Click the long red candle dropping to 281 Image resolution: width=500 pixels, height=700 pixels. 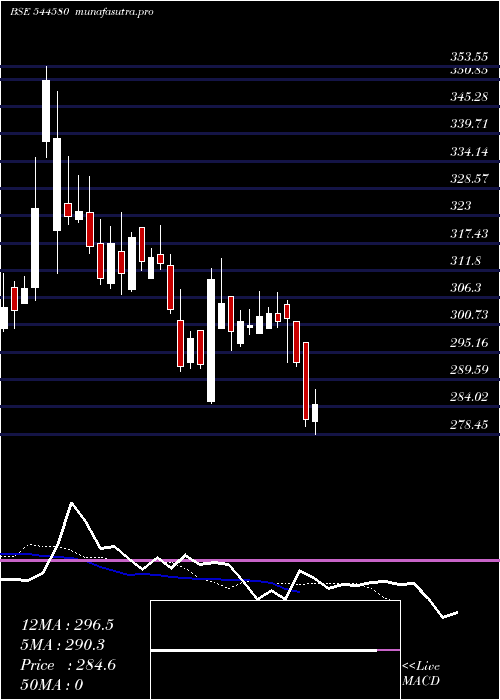coord(306,381)
